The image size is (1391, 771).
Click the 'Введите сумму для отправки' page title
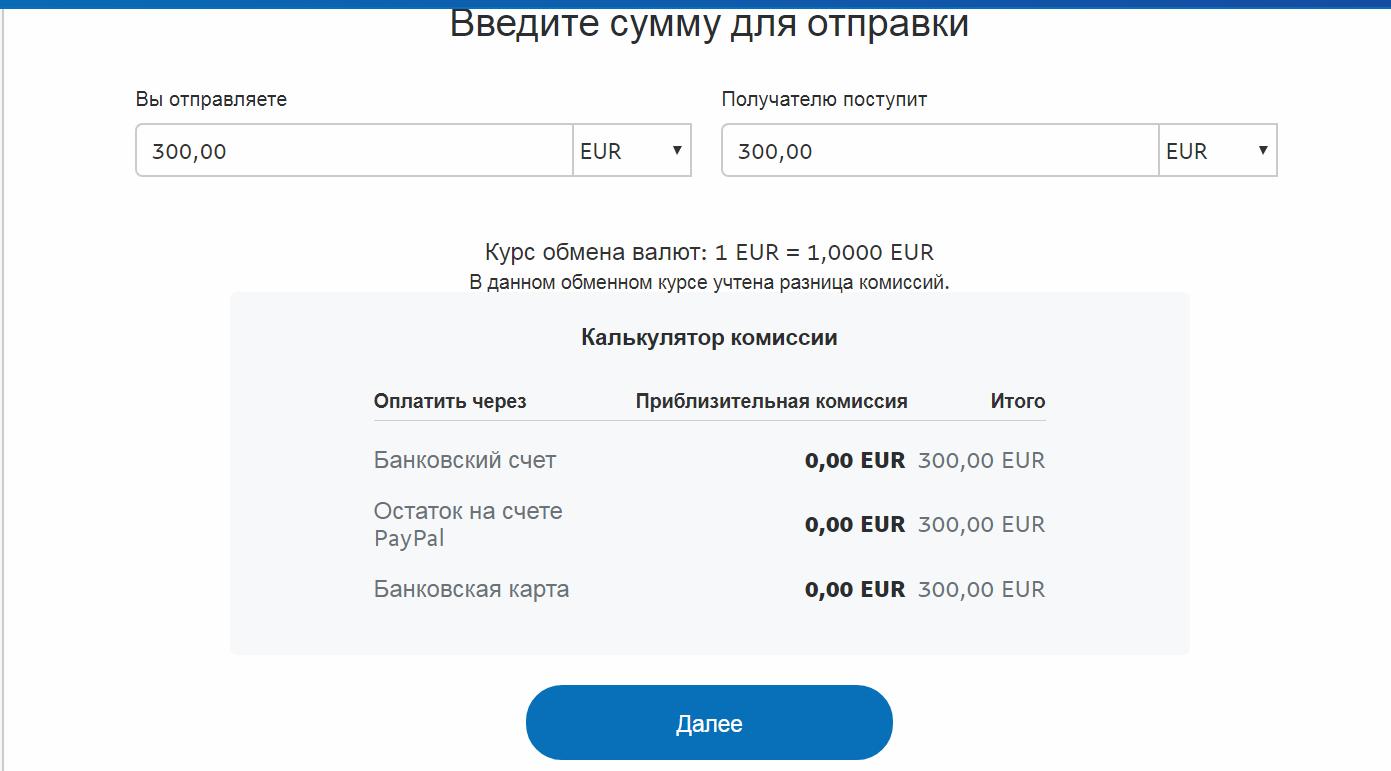[x=709, y=23]
